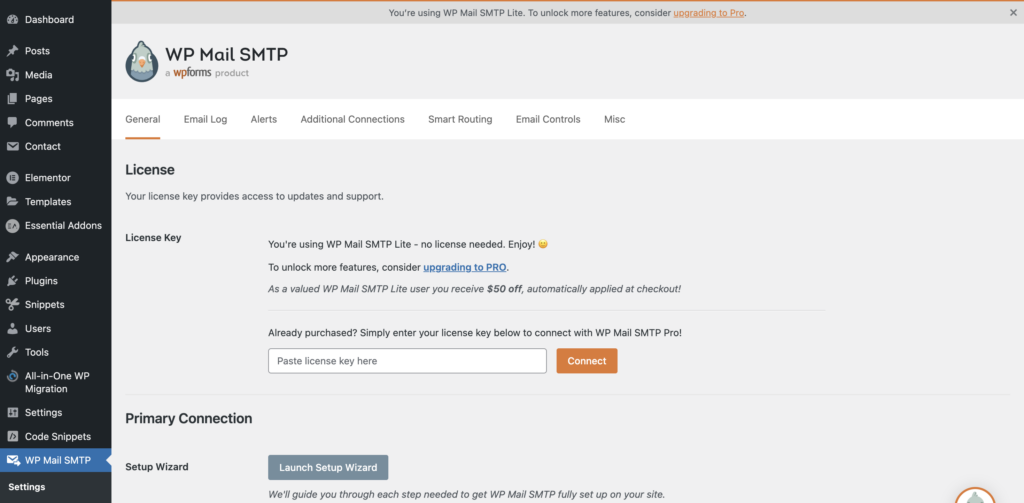
Task: Switch to the General tab
Action: 143,120
